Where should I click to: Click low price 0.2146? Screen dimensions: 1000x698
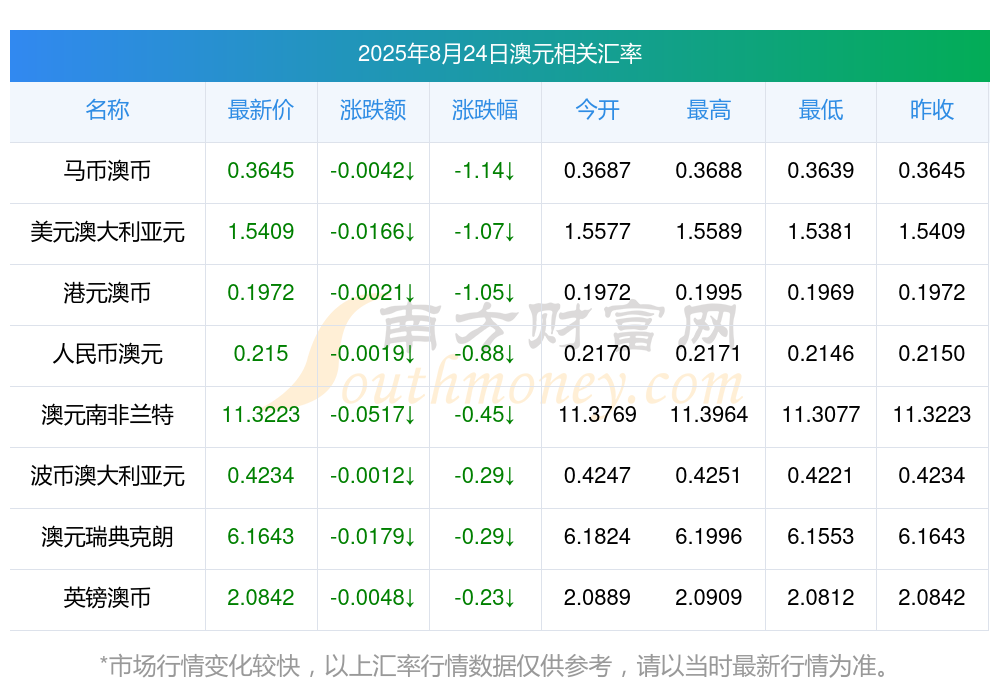coord(821,353)
